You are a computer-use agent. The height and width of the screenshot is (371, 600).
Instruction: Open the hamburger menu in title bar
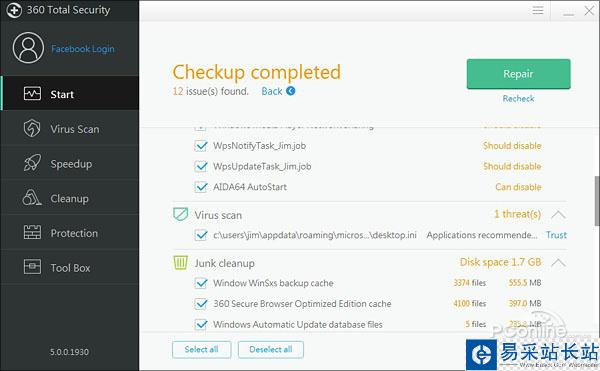point(538,10)
